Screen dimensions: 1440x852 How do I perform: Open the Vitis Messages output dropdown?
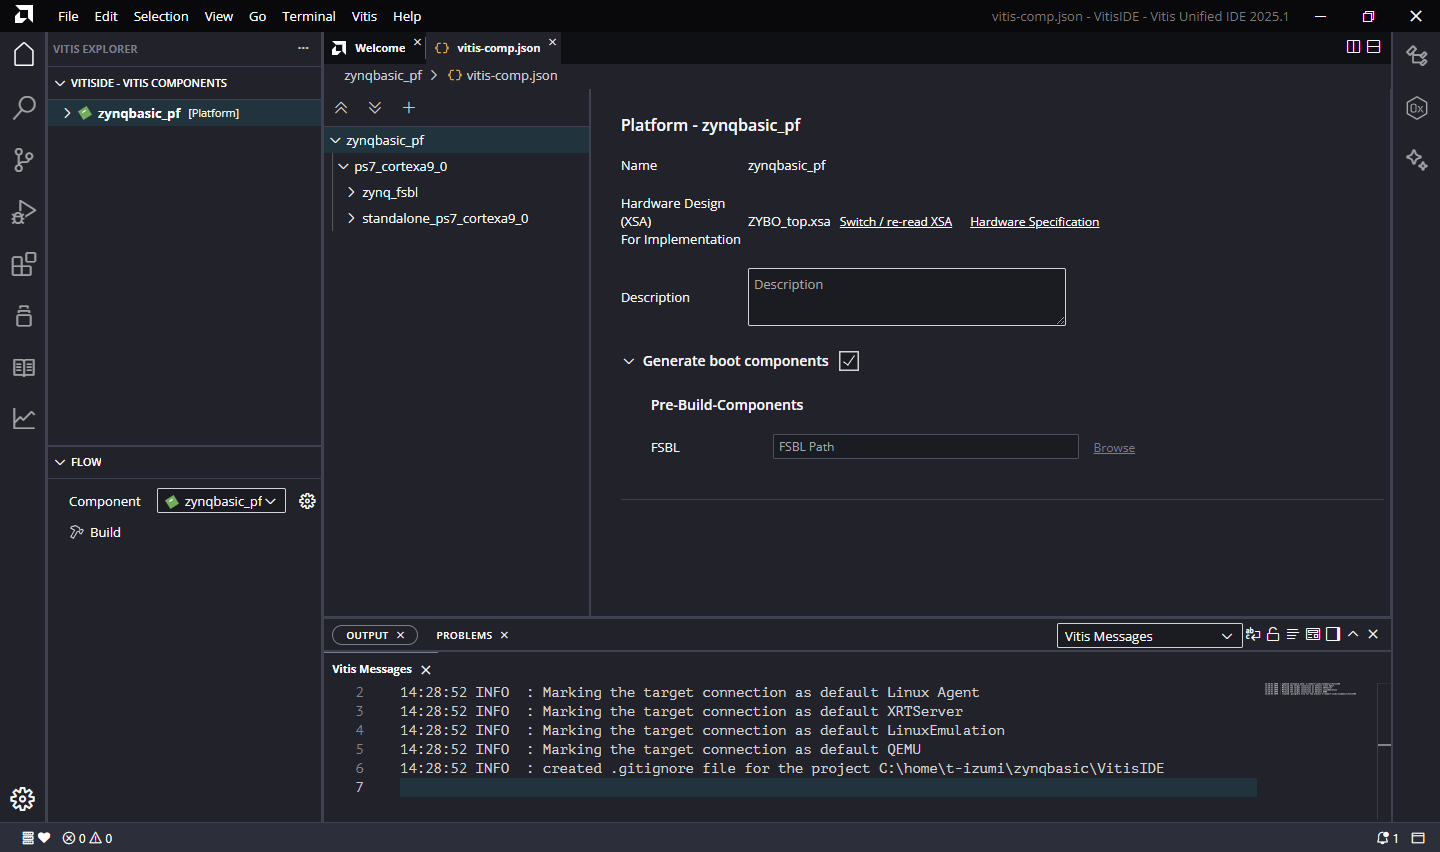[1149, 636]
